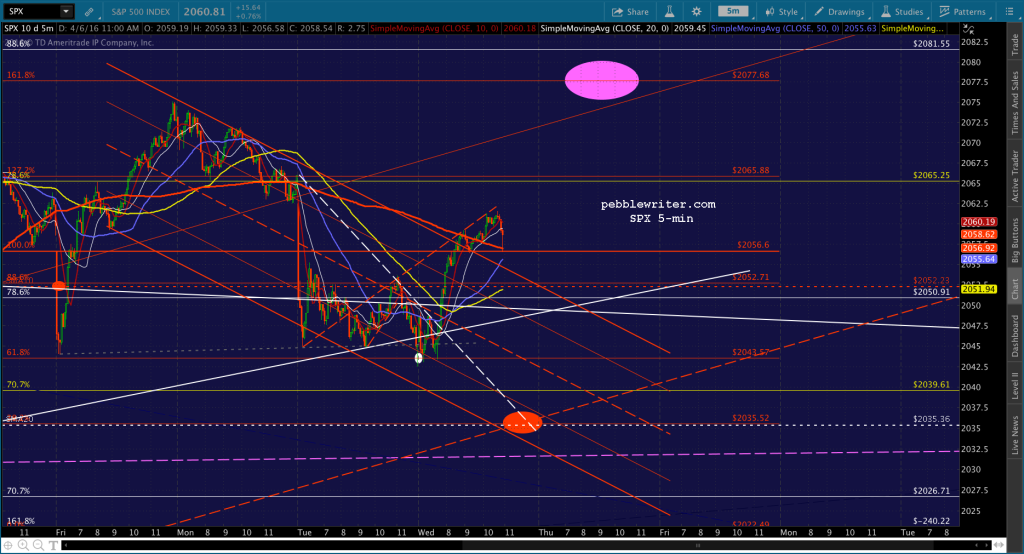Viewport: 1024px width, 554px height.
Task: Click the S&P 500 INDEX description
Action: tap(140, 12)
